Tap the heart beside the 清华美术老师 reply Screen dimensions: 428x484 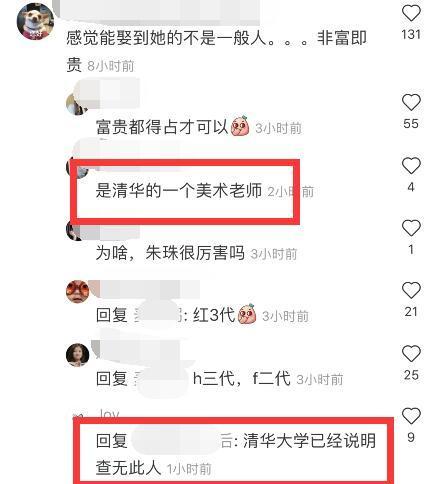point(411,166)
